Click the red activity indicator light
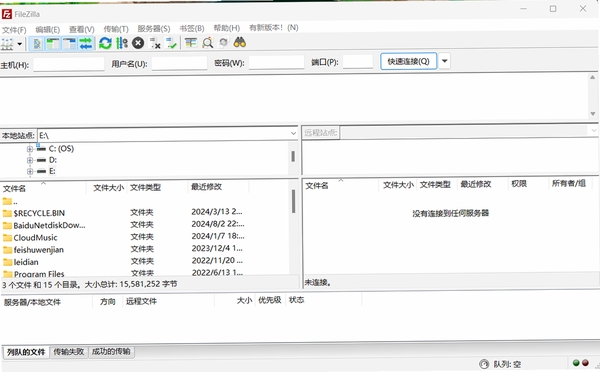The width and height of the screenshot is (600, 372). click(585, 362)
